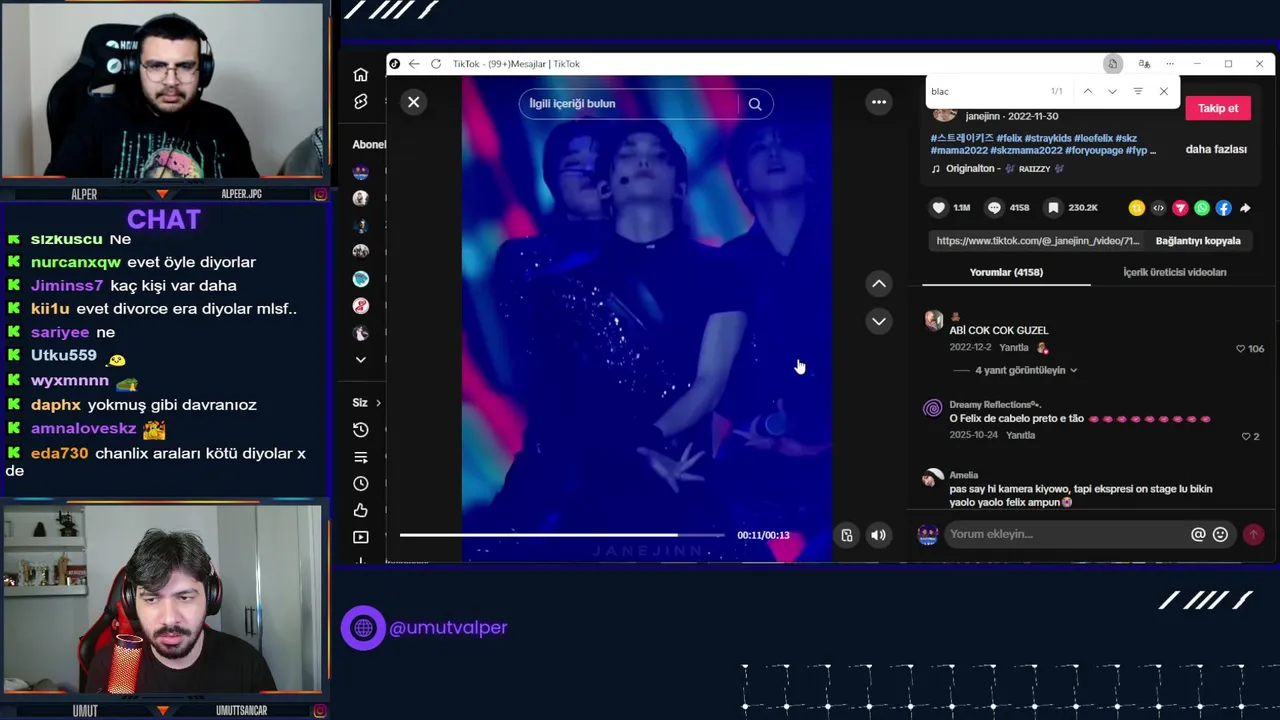Open 'Your videos' play icon in sidebar
Image resolution: width=1280 pixels, height=720 pixels.
pos(361,537)
